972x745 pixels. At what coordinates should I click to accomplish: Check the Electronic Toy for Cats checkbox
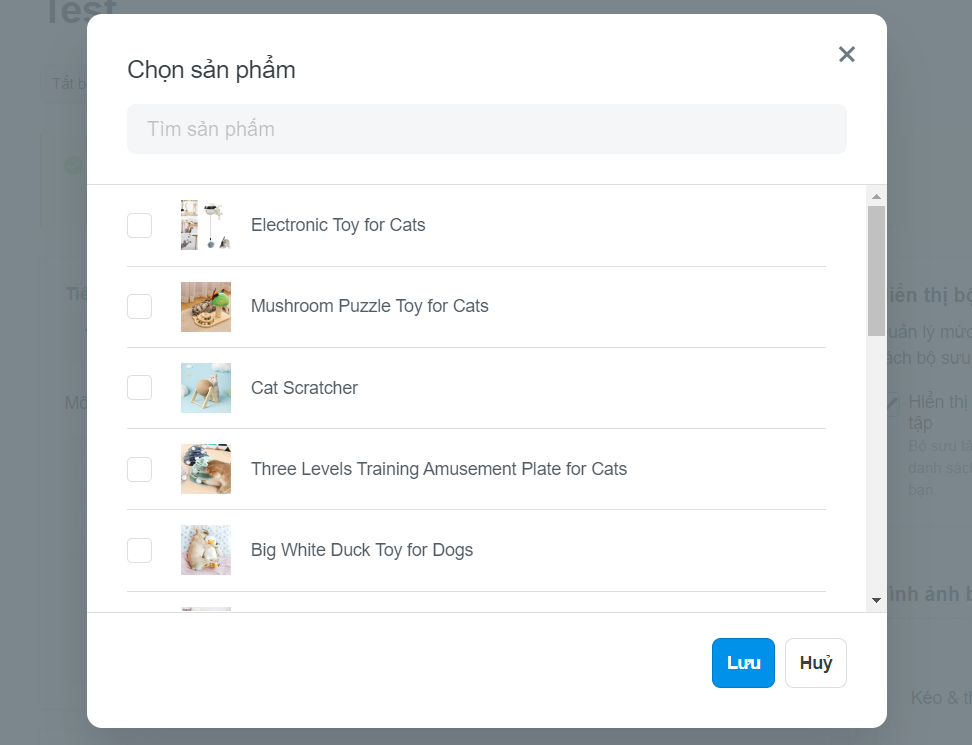[x=139, y=226]
